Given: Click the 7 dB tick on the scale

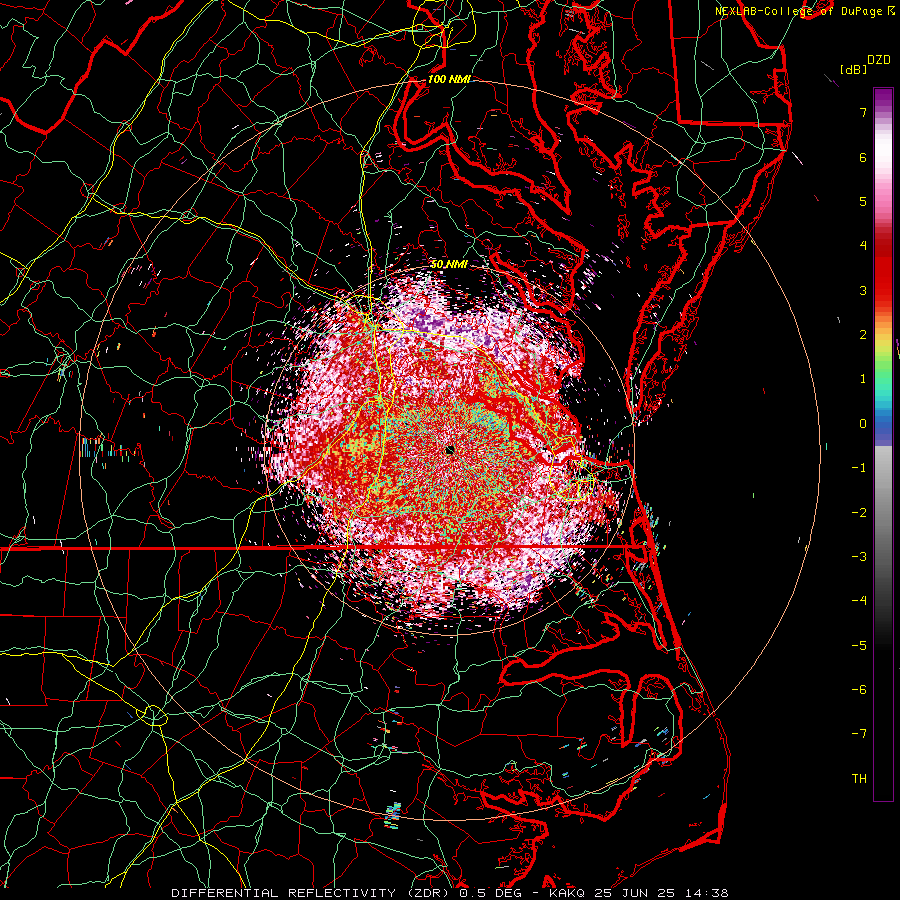Looking at the screenshot, I should pos(863,112).
